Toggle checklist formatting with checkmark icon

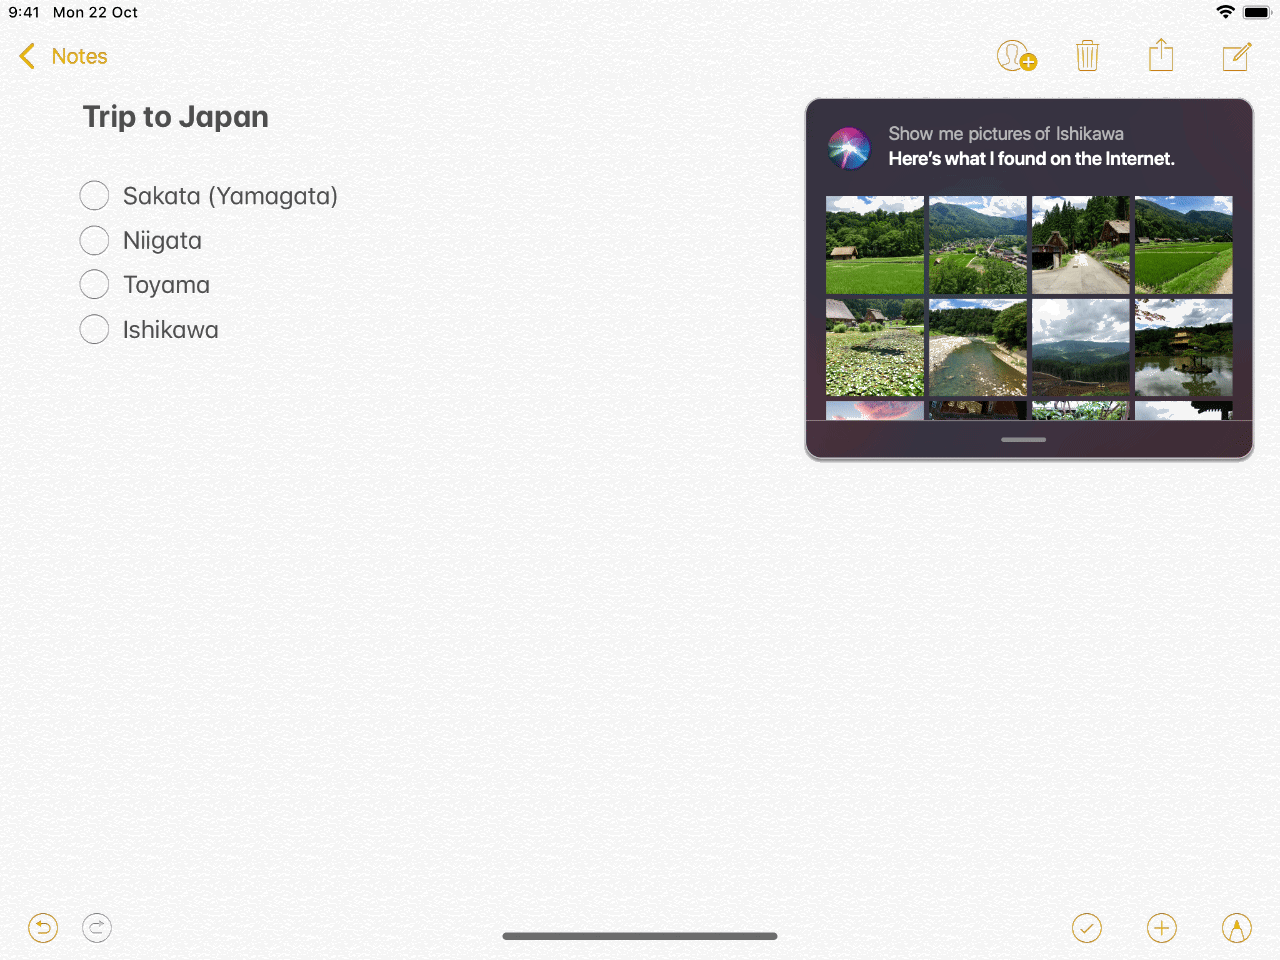pyautogui.click(x=1086, y=928)
